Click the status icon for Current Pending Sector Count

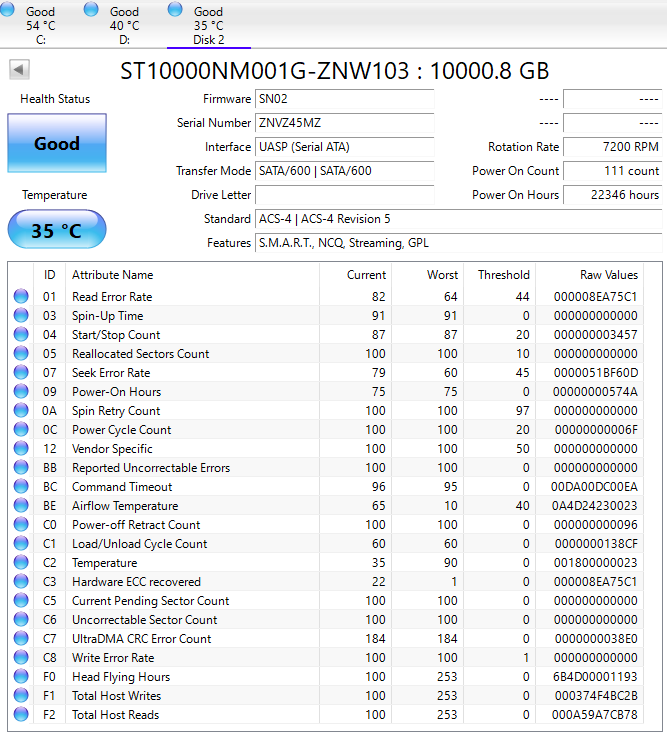(21, 600)
